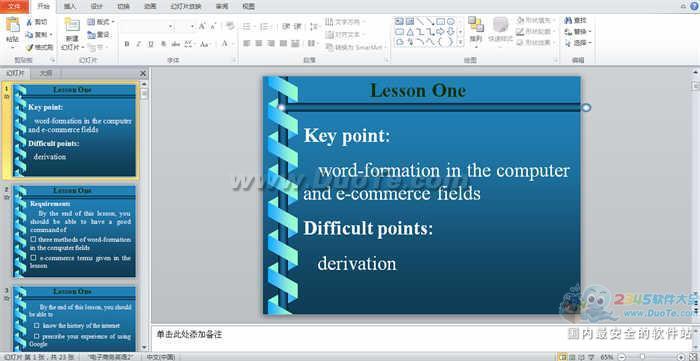Open the 视图 (View) ribbon tab
Screen dimensions: 700x361
coord(248,6)
